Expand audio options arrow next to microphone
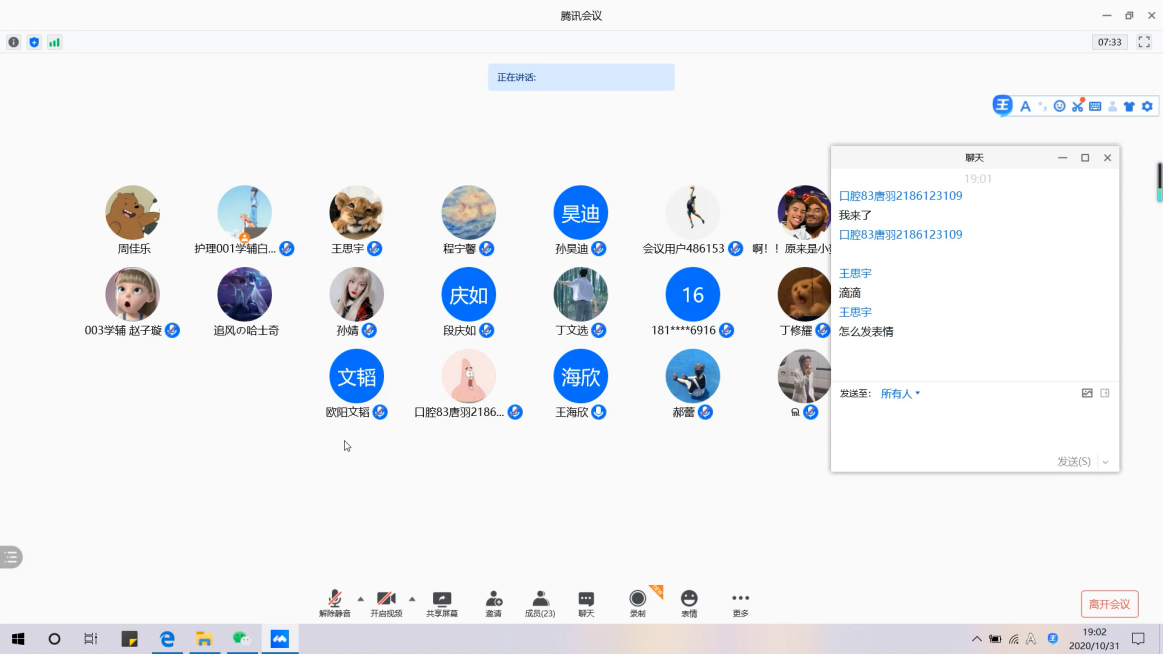 pos(360,598)
